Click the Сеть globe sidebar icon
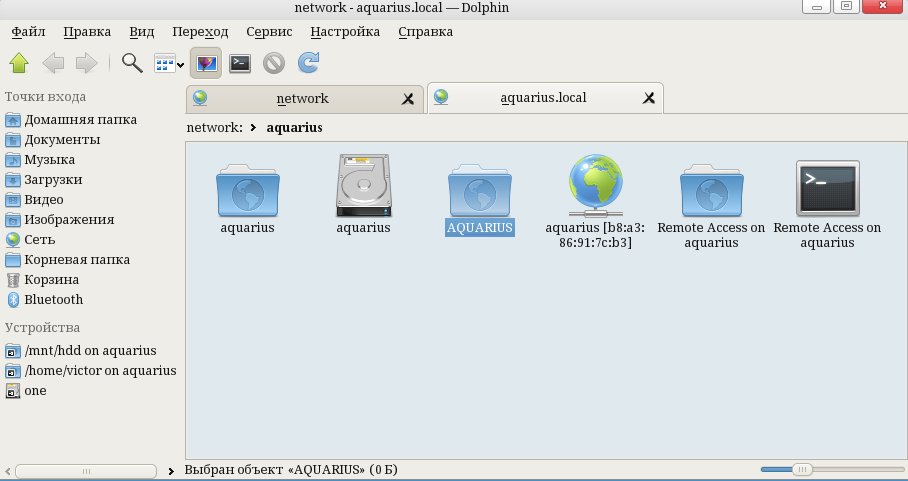This screenshot has width=908, height=481. tap(13, 240)
